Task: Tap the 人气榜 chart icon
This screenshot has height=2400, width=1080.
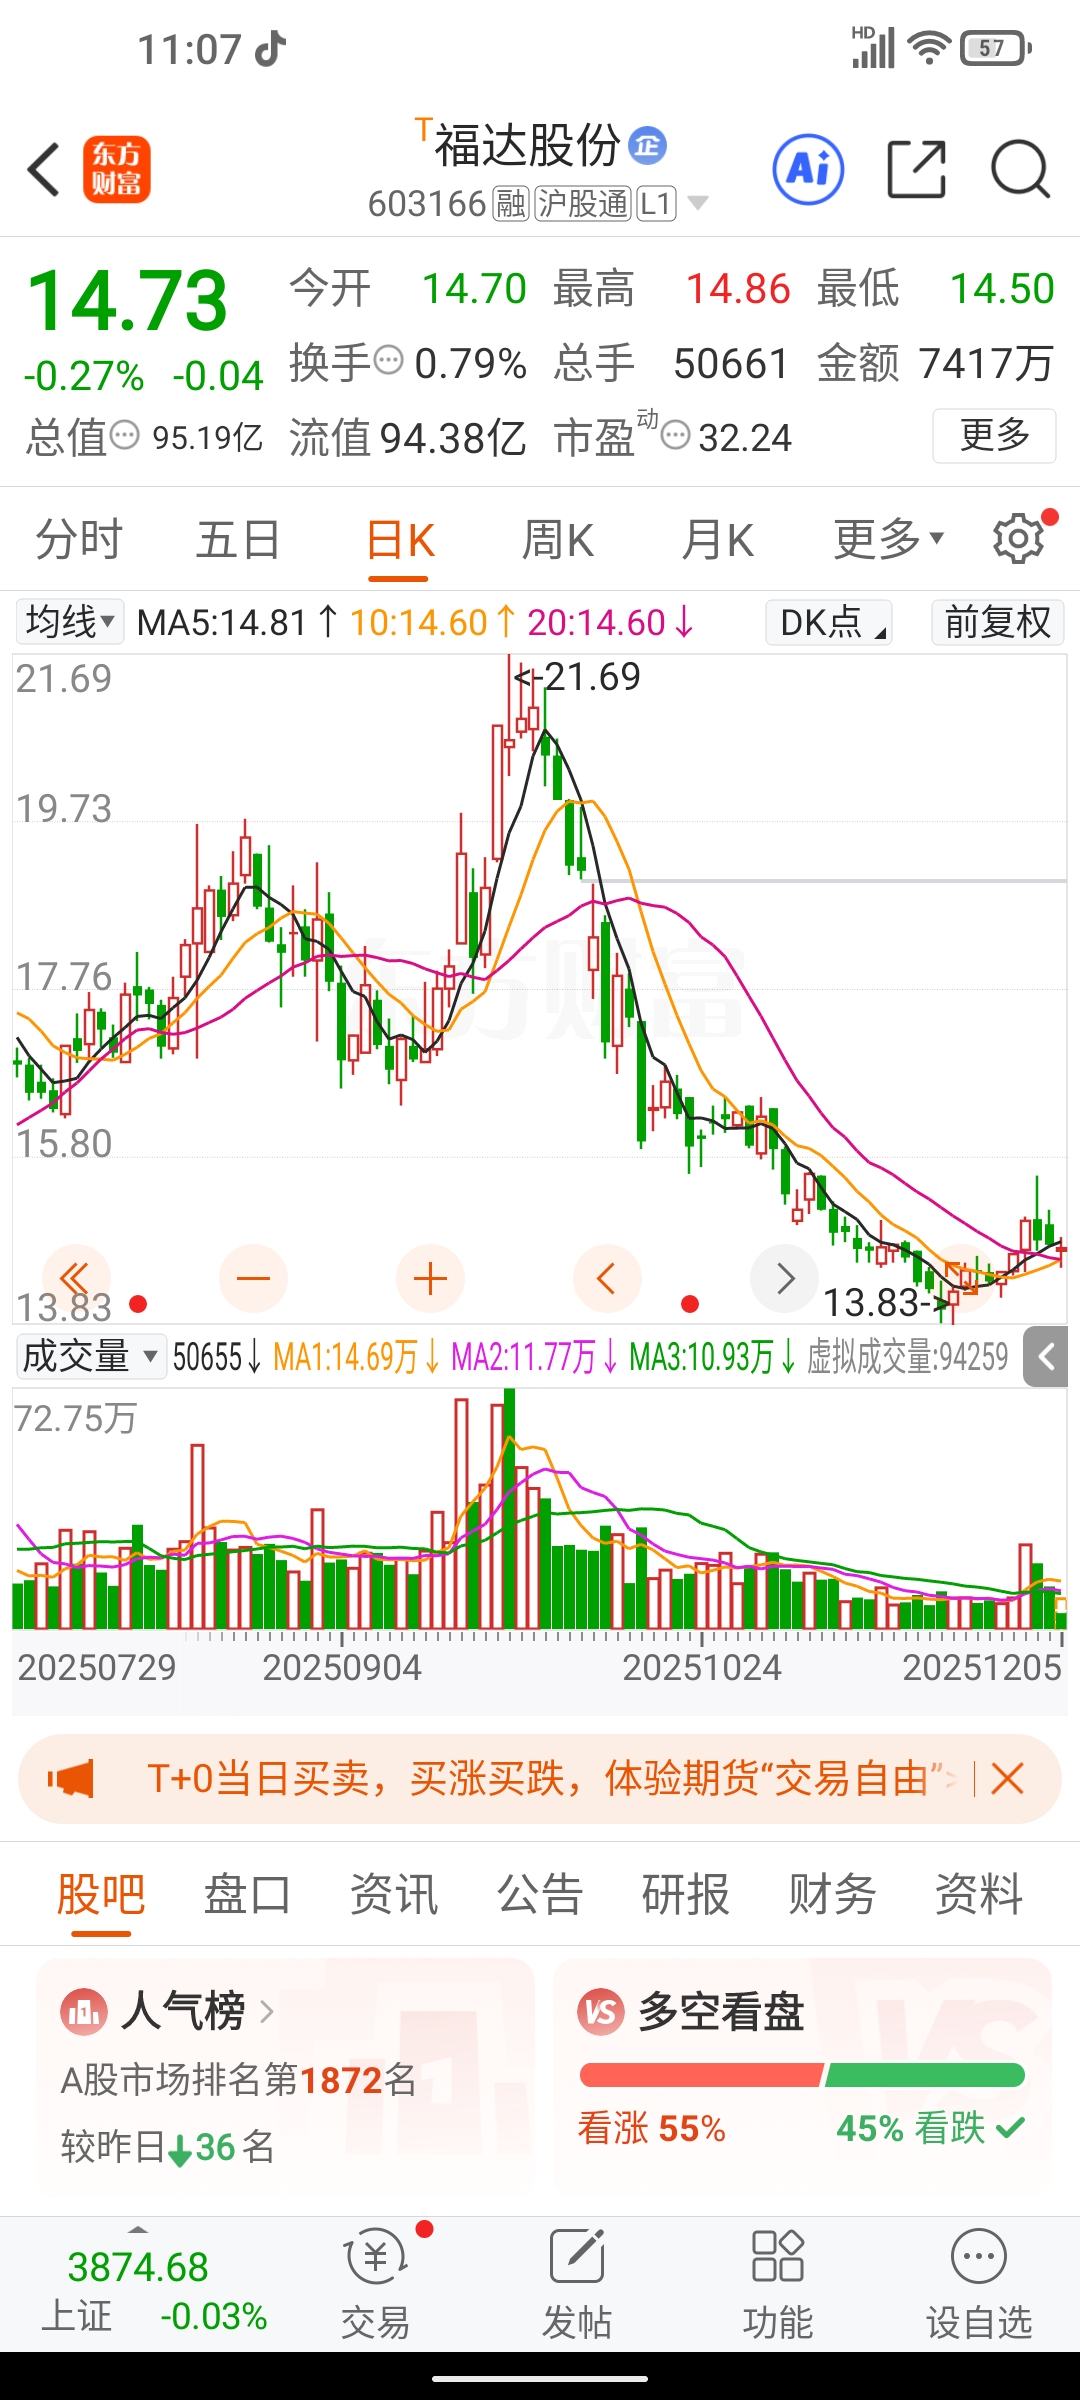Action: tap(84, 2011)
